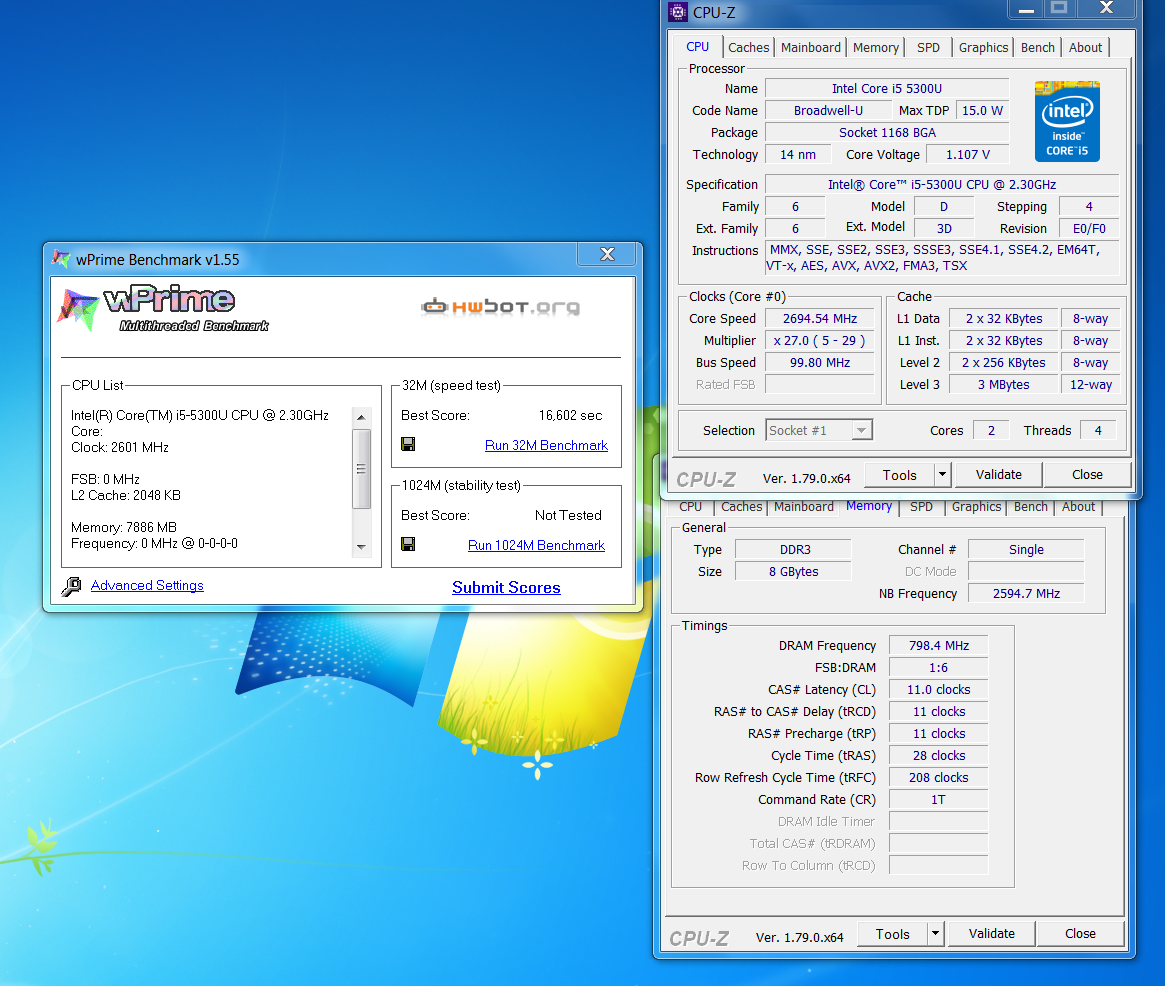1165x986 pixels.
Task: Click the save icon under 1024M stability test
Action: point(408,544)
